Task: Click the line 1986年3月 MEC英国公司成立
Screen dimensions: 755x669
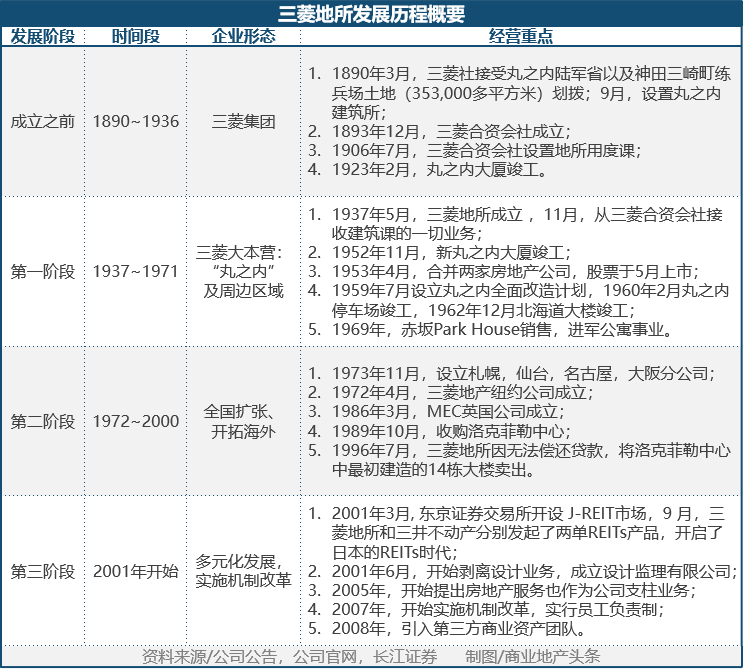Action: point(436,412)
